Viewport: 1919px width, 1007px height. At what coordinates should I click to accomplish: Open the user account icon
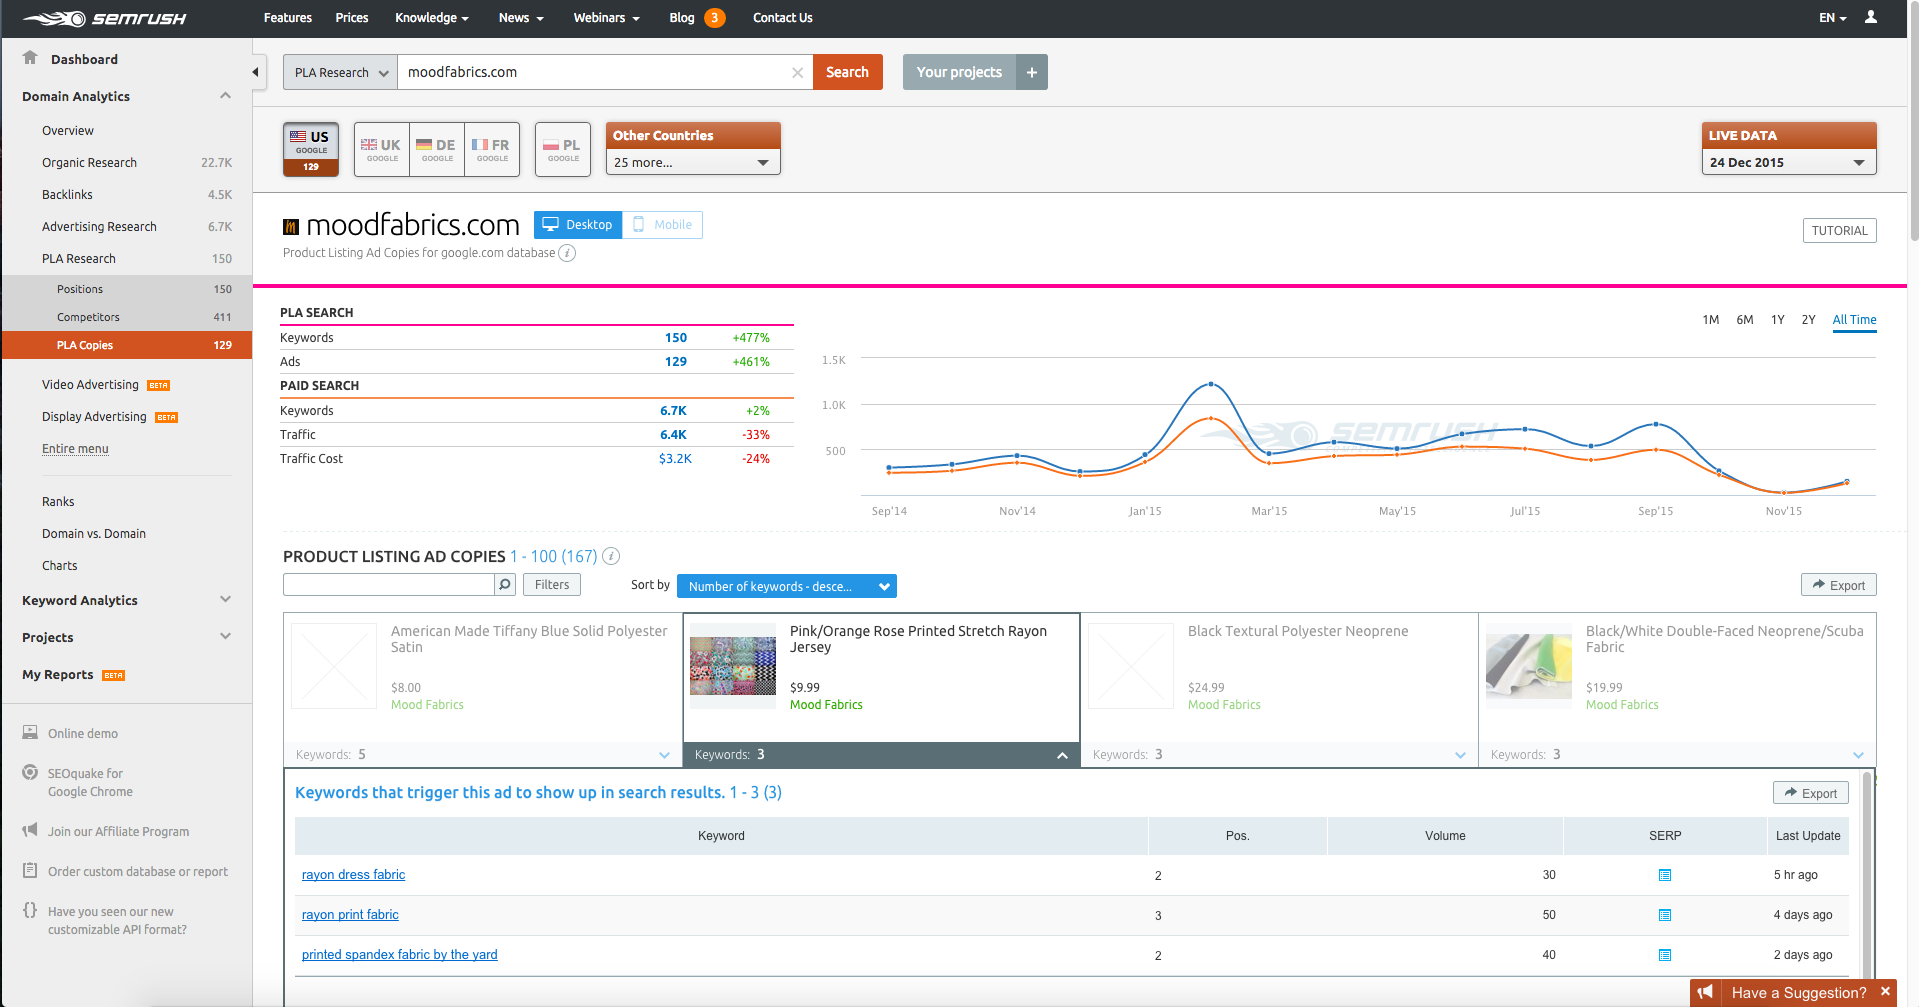(x=1871, y=17)
